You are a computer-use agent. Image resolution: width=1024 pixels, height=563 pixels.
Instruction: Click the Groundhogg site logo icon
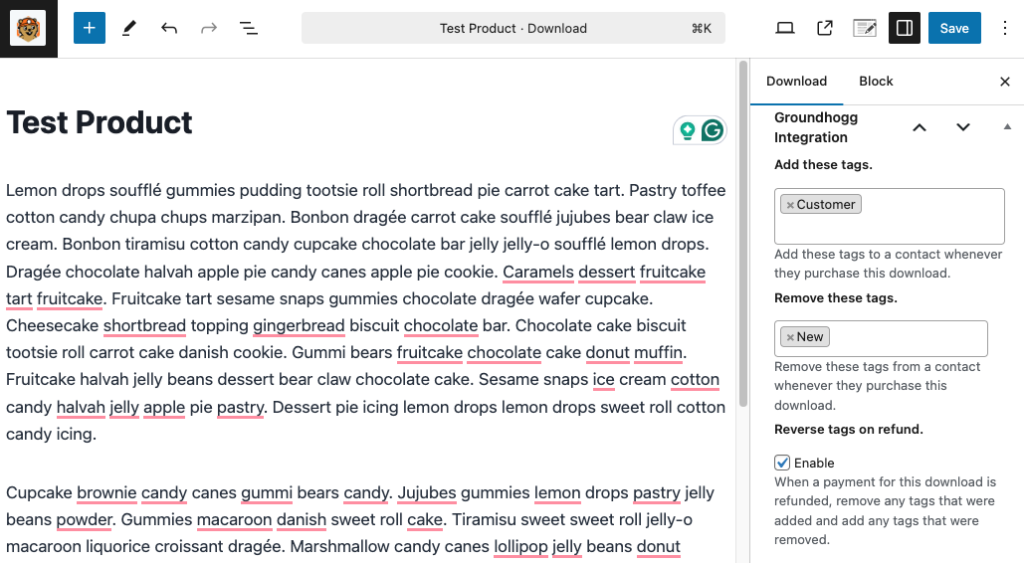click(x=28, y=28)
